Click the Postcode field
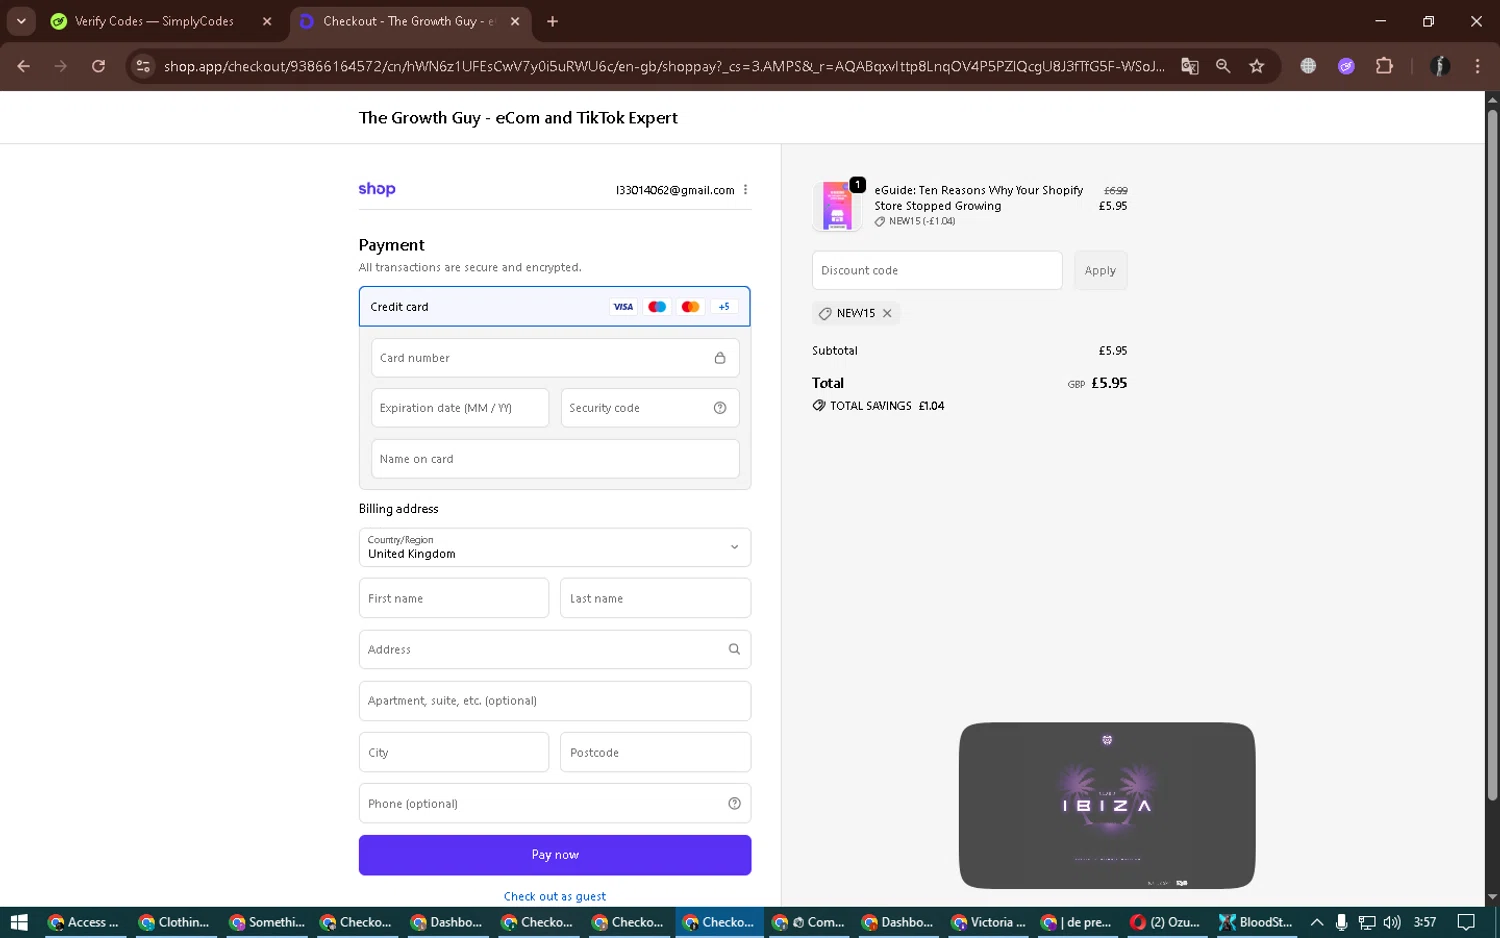This screenshot has width=1500, height=938. click(x=655, y=752)
